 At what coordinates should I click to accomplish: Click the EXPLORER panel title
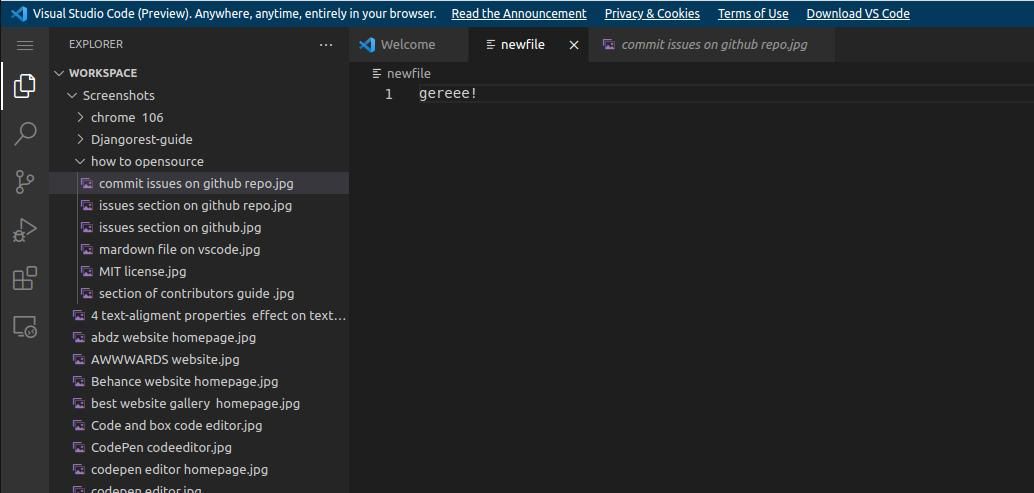point(96,45)
